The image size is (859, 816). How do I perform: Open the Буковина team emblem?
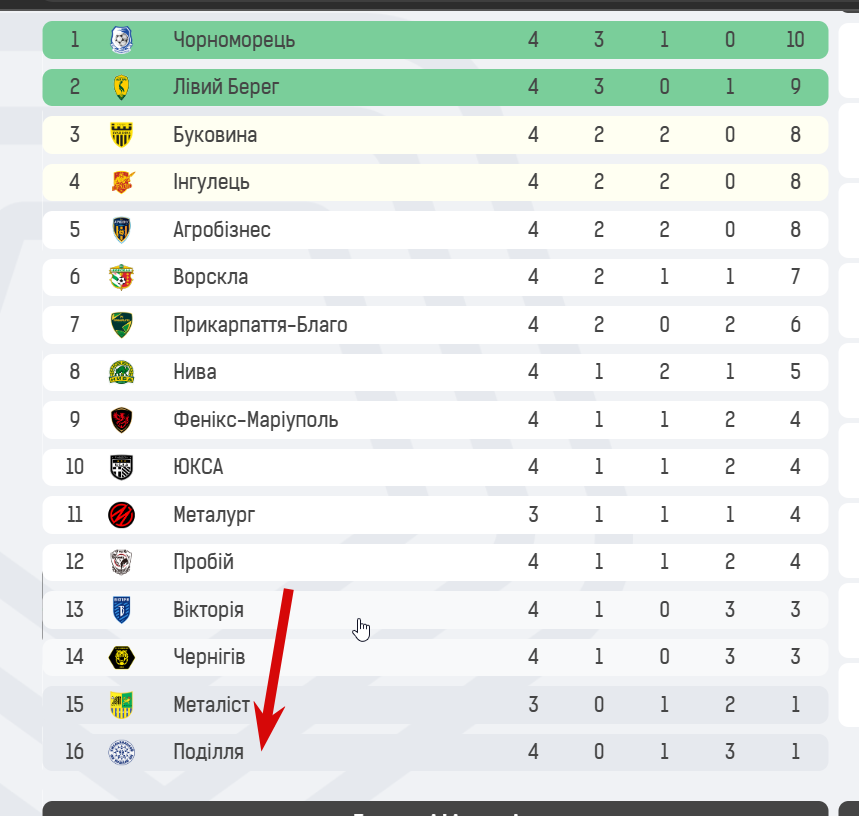click(122, 135)
